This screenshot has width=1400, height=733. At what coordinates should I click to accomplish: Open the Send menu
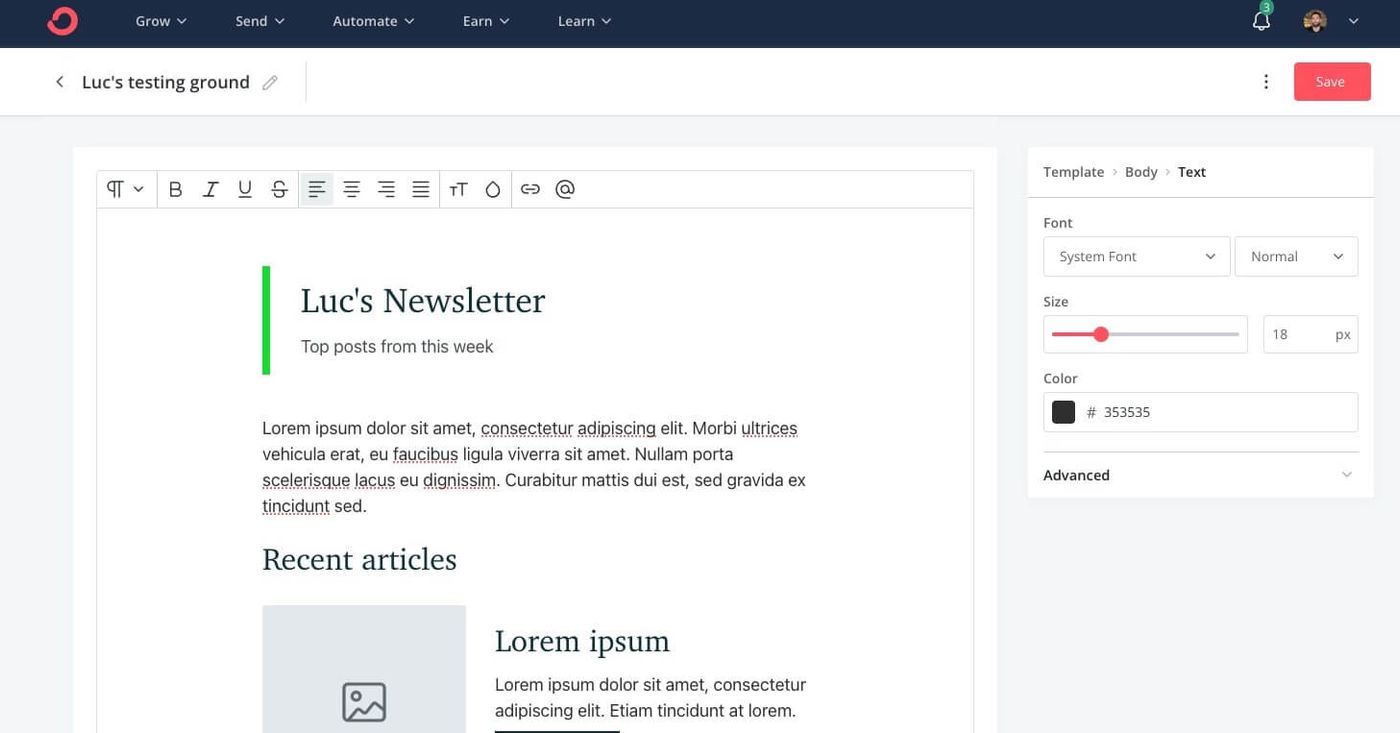[x=260, y=21]
